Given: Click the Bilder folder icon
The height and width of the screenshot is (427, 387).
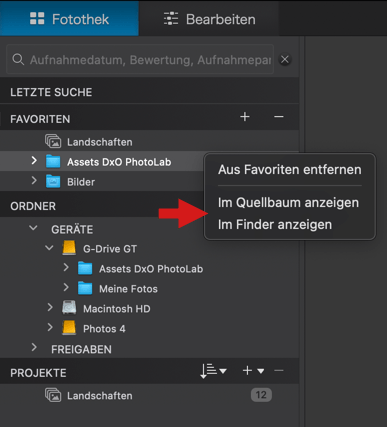Looking at the screenshot, I should [53, 182].
